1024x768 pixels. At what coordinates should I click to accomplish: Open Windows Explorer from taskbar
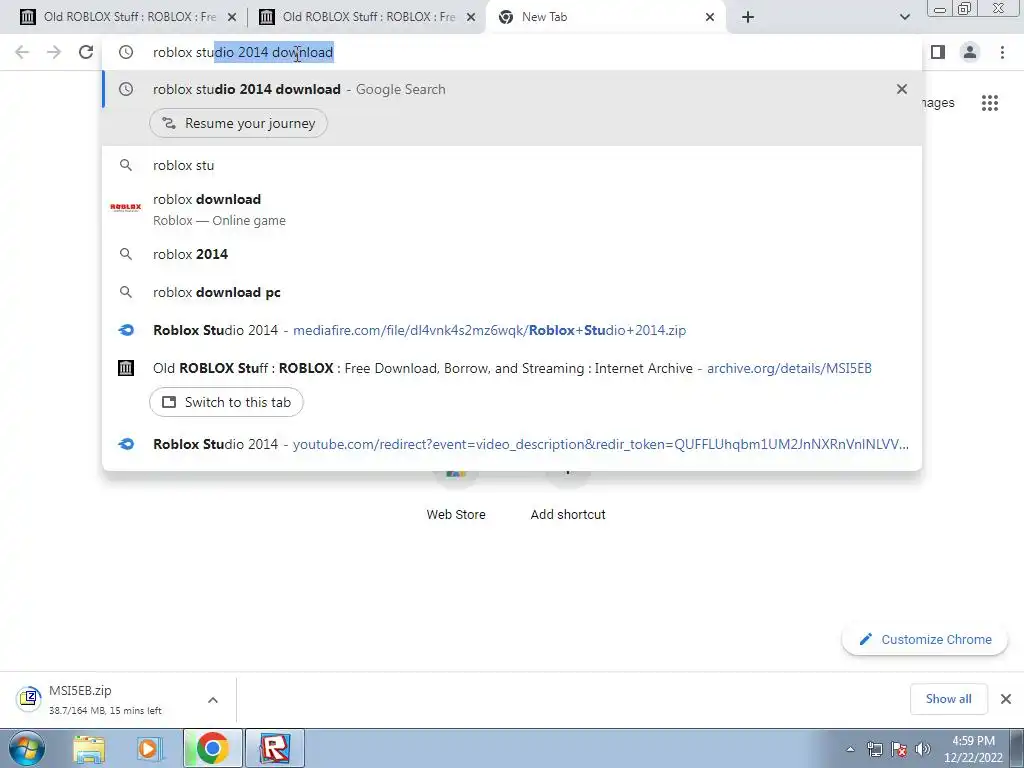pos(89,748)
